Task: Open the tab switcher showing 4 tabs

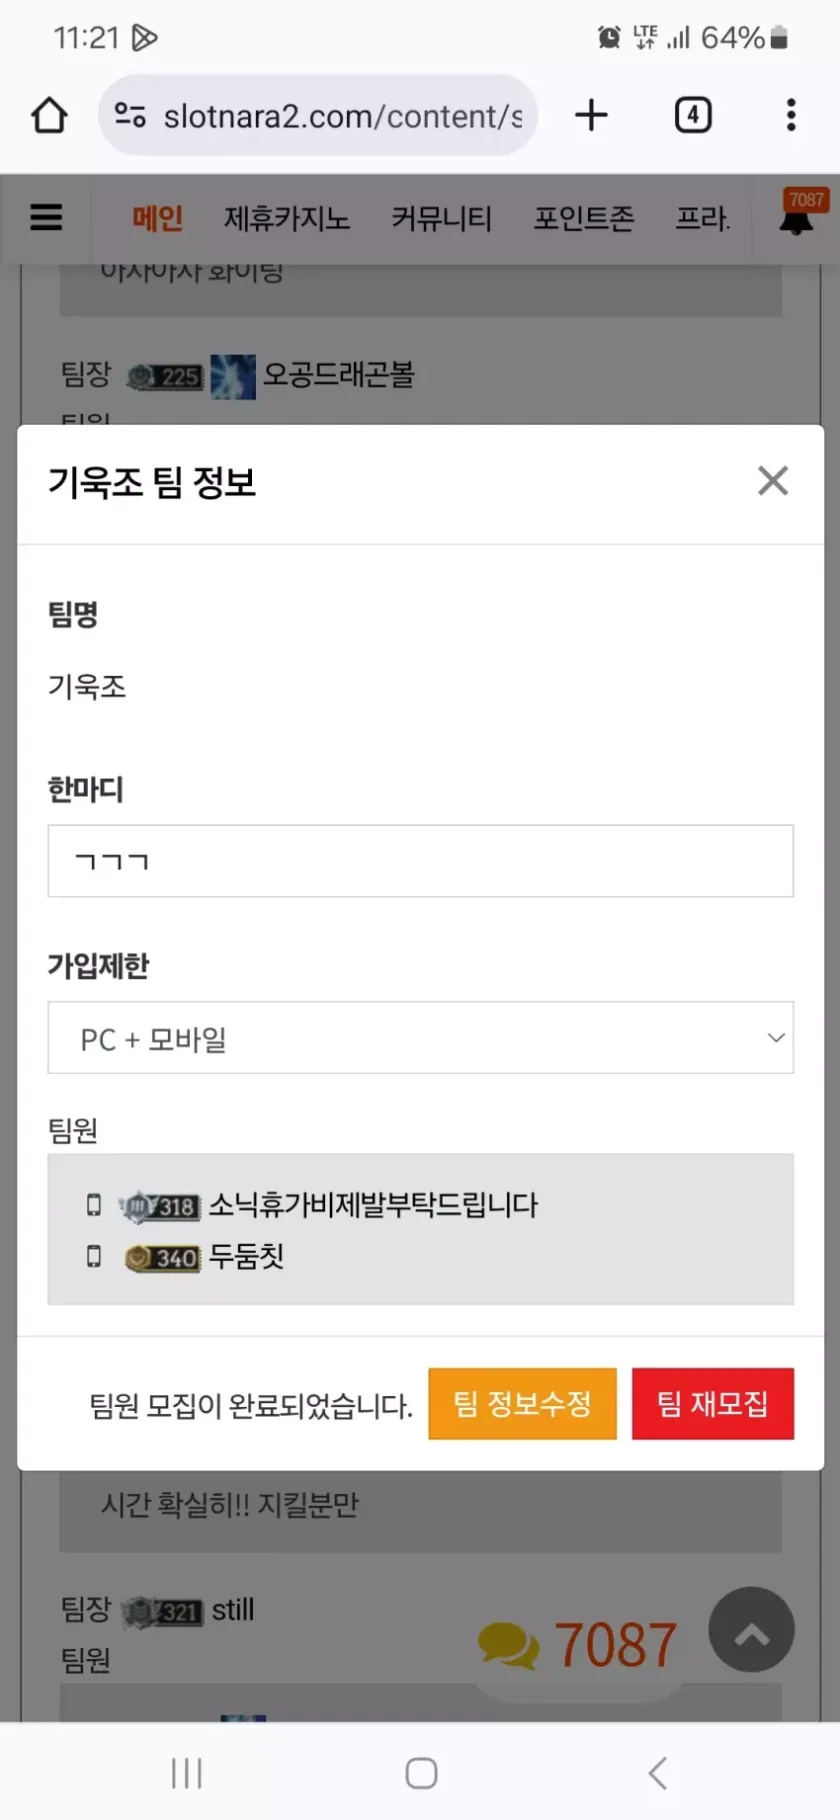Action: tap(692, 115)
